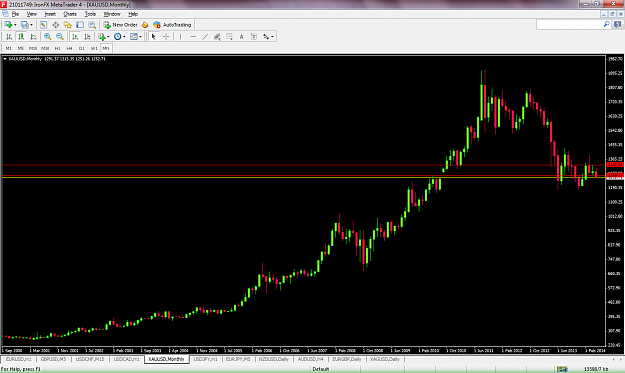The image size is (625, 373).
Task: Open a new chart window
Action: (x=8, y=25)
